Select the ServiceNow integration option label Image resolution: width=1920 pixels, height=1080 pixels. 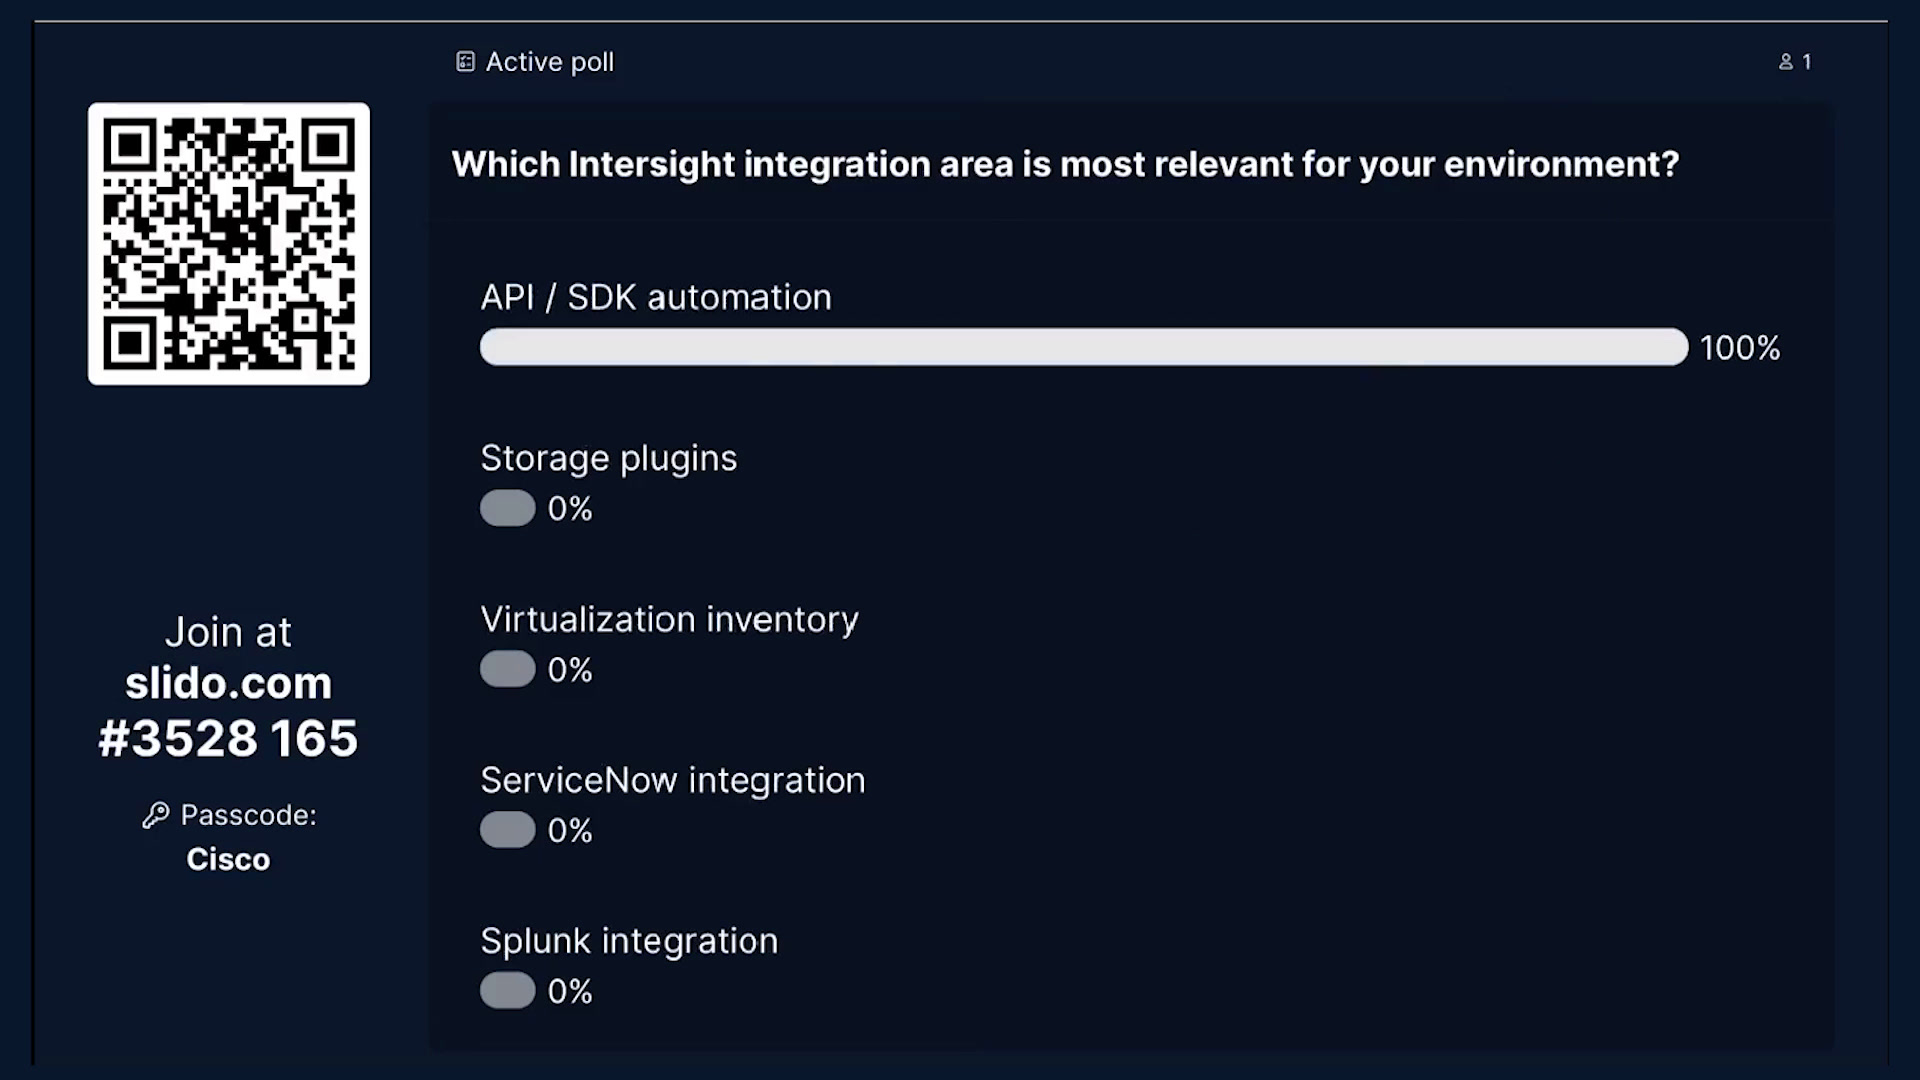coord(673,780)
